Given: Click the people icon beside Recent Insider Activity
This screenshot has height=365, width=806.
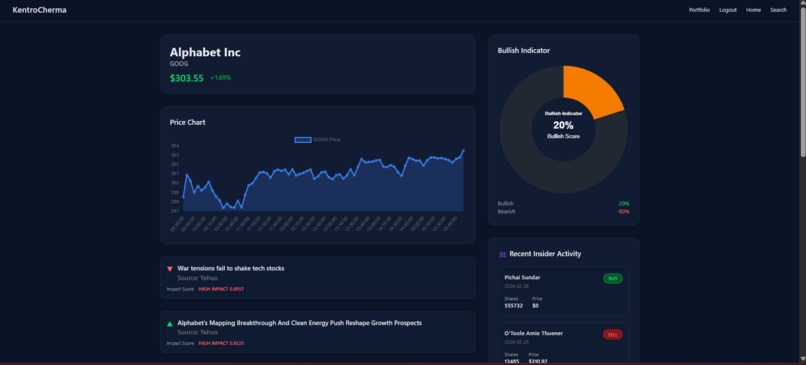Looking at the screenshot, I should tap(502, 254).
